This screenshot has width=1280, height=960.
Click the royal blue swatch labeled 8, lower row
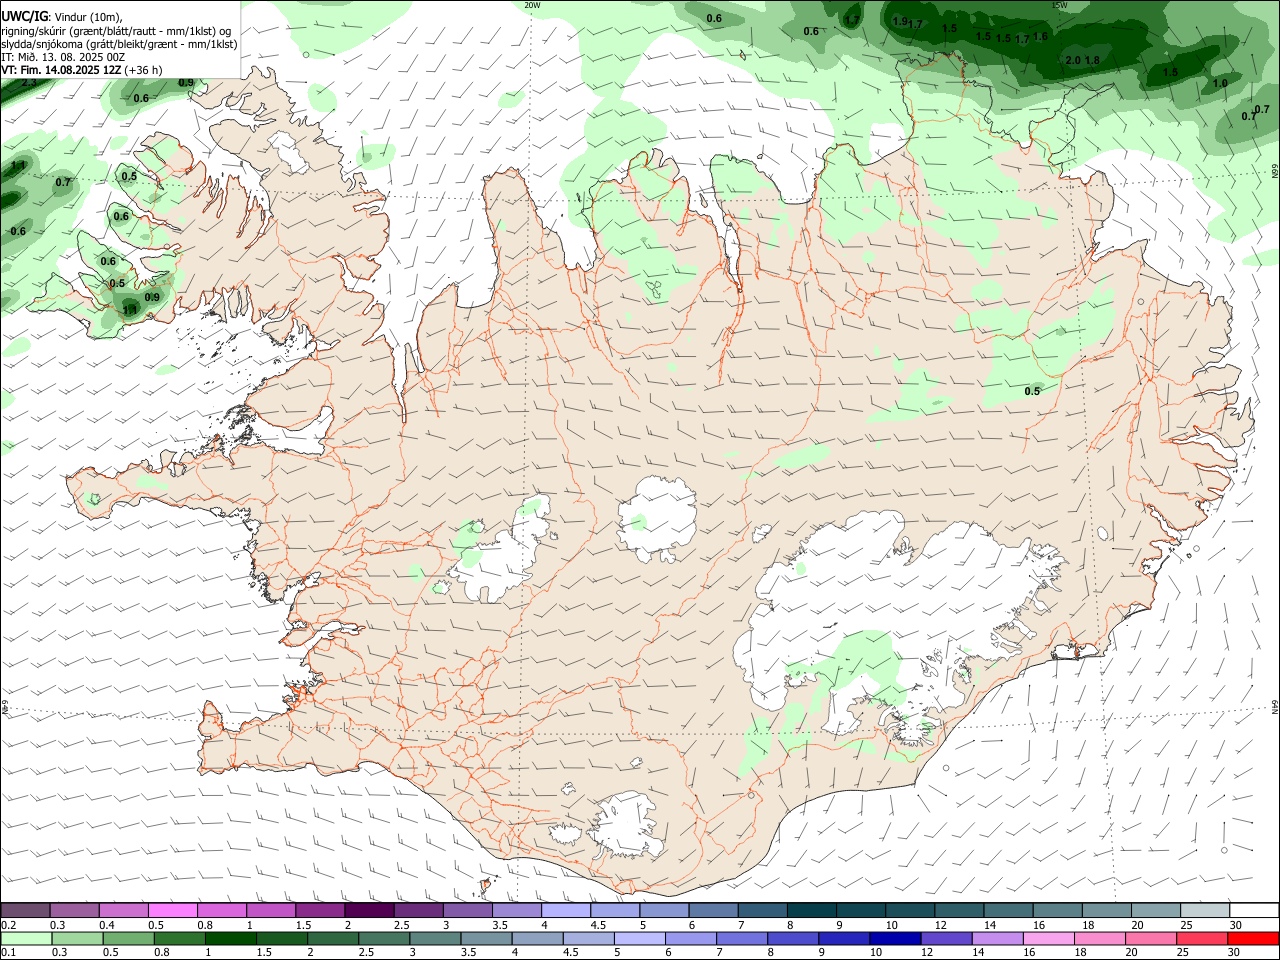793,938
